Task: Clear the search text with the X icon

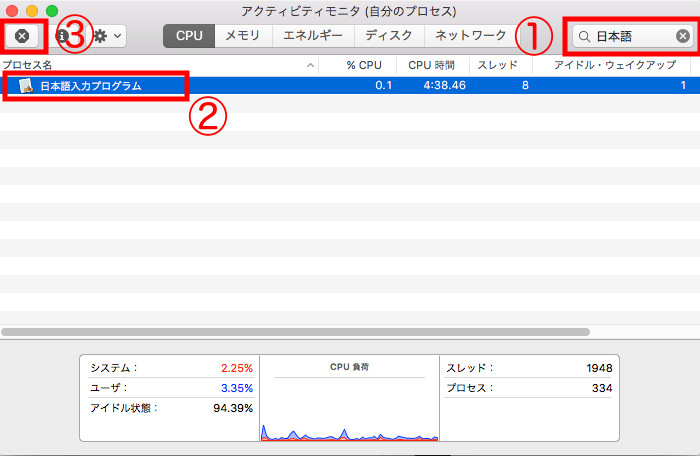Action: point(682,36)
